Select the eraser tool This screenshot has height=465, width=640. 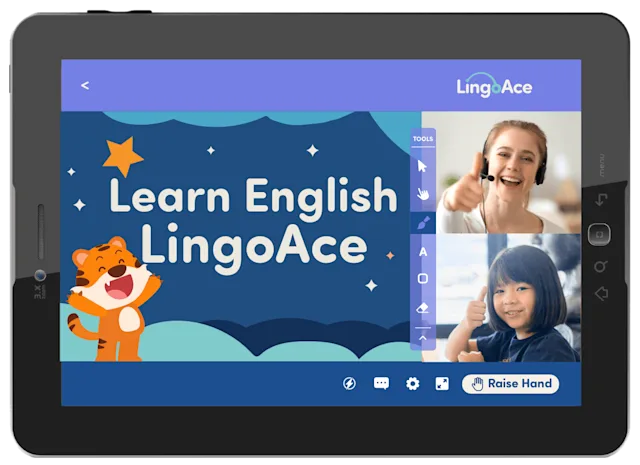click(422, 308)
